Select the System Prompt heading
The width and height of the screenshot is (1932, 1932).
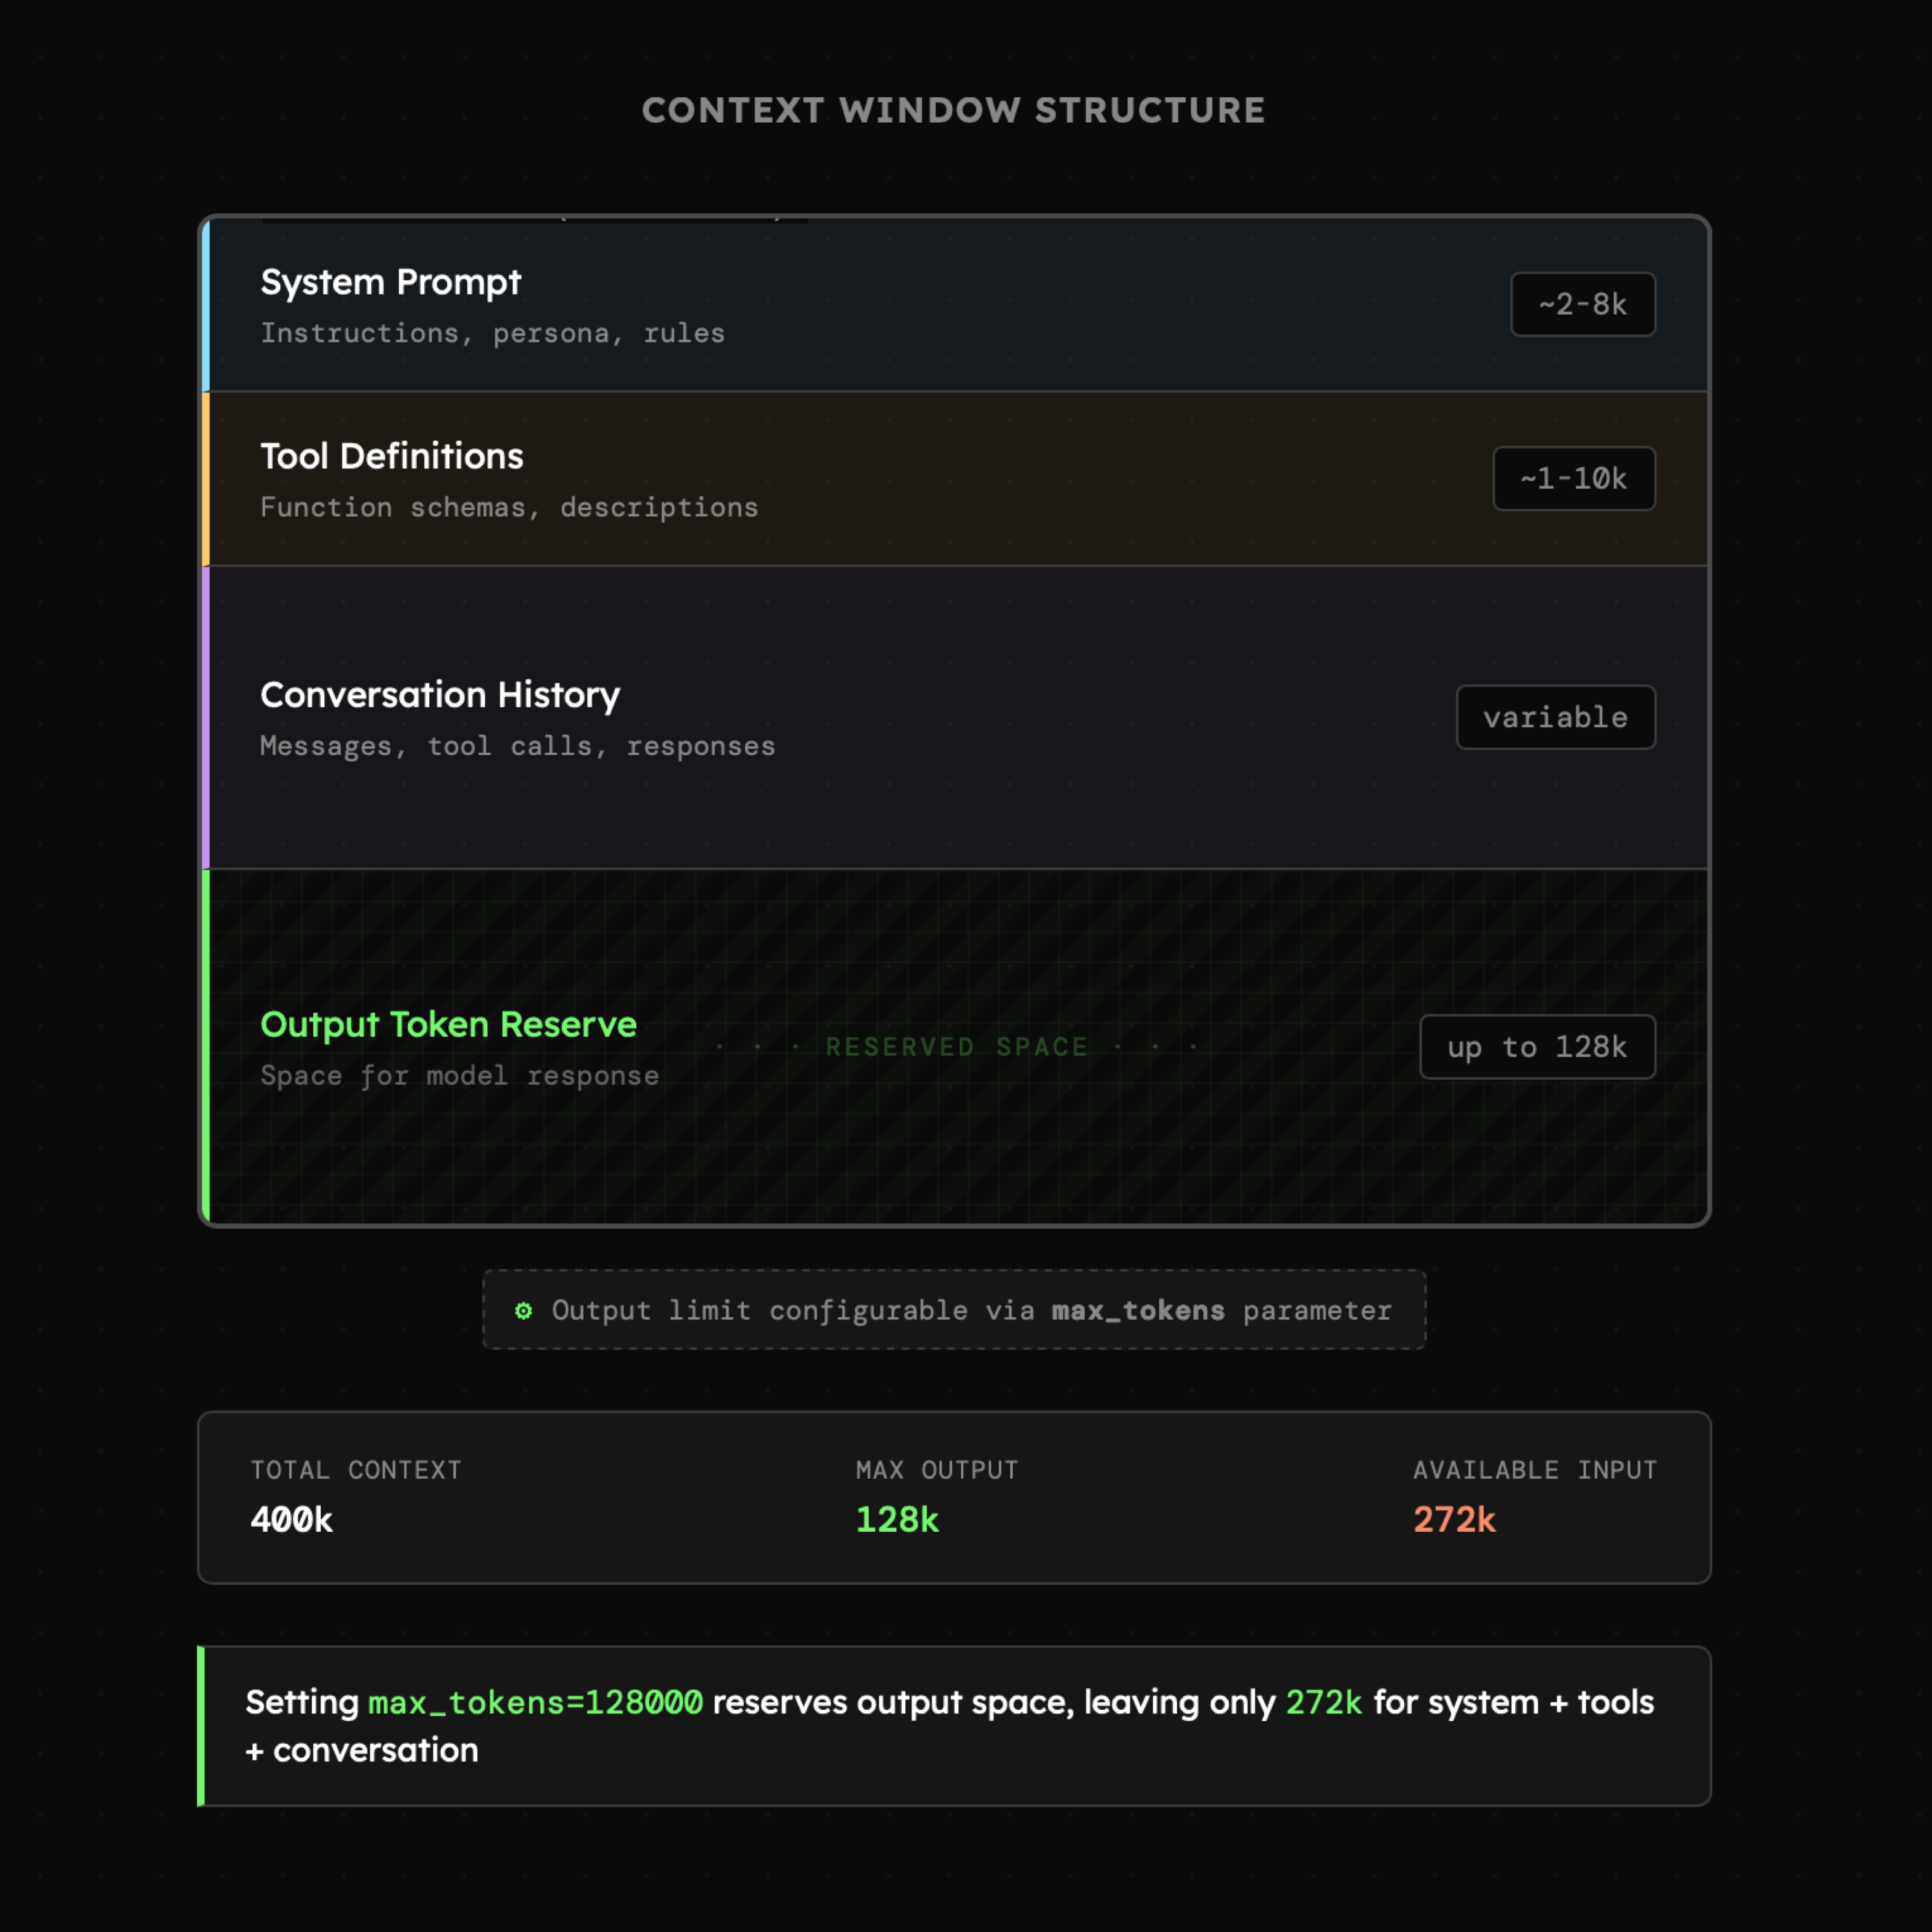(x=390, y=283)
